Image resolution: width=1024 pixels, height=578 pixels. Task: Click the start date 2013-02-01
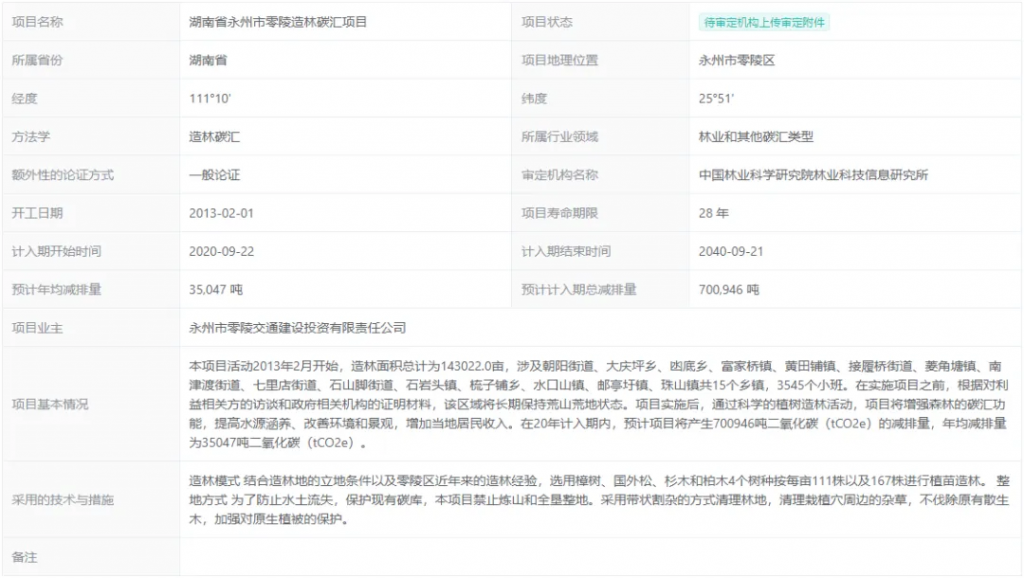click(x=221, y=213)
